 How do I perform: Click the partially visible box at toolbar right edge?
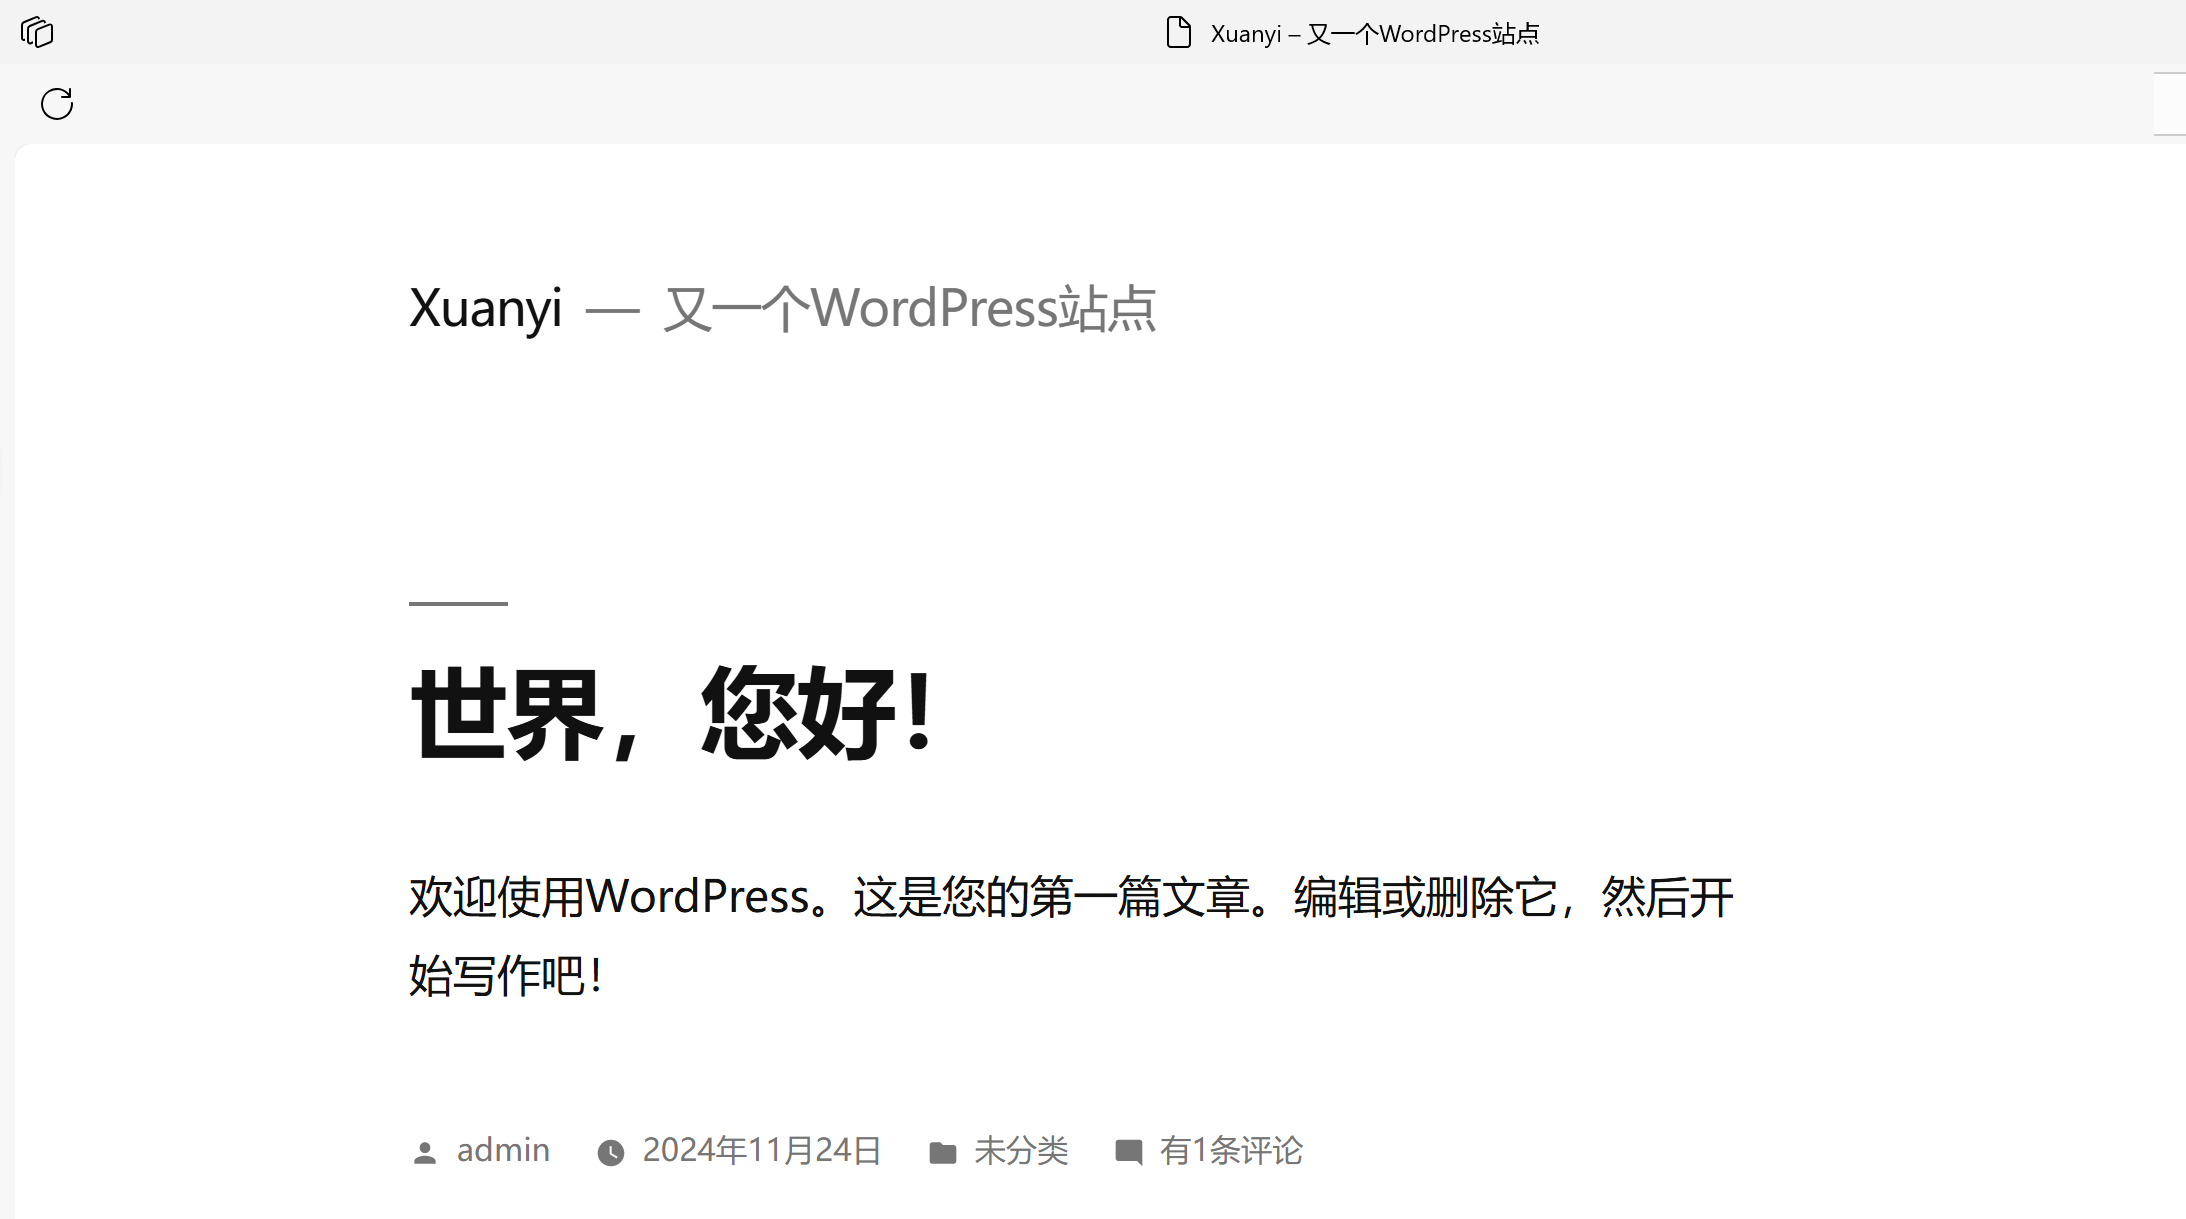(2170, 103)
